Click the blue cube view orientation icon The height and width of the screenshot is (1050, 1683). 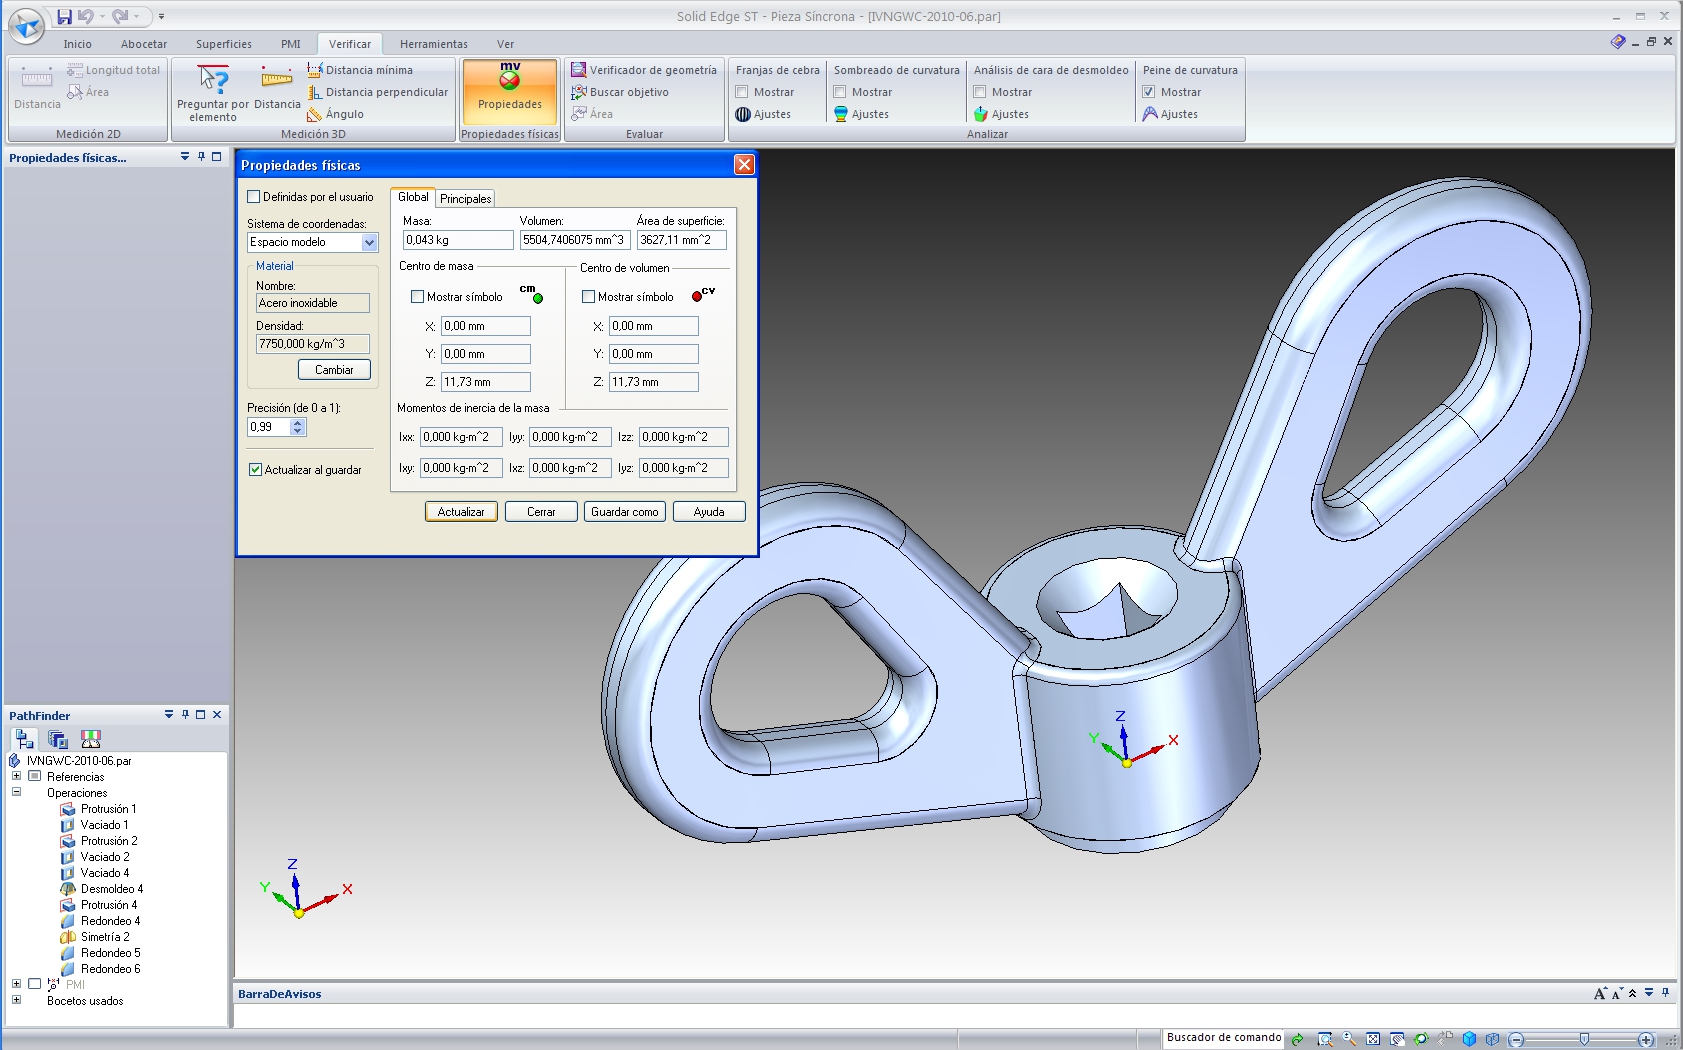1468,1039
